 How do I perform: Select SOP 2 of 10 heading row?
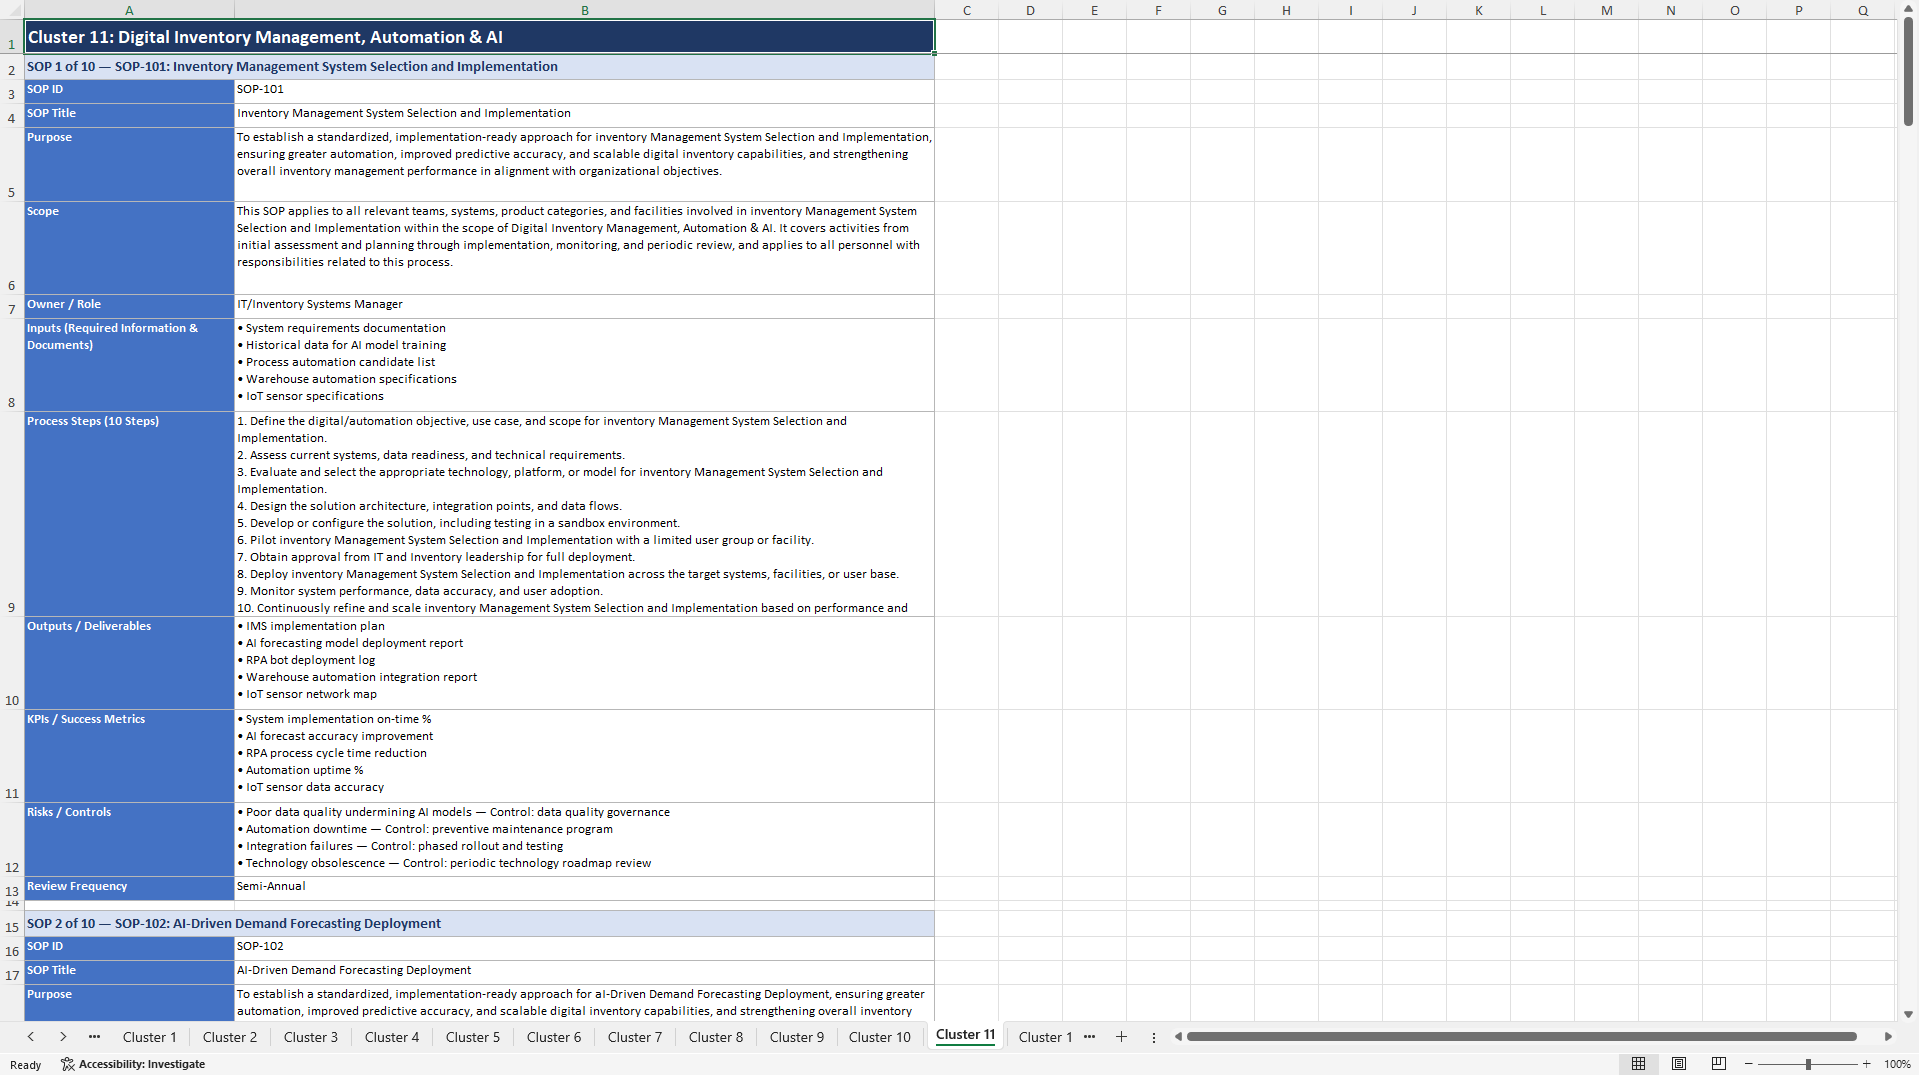tap(479, 924)
